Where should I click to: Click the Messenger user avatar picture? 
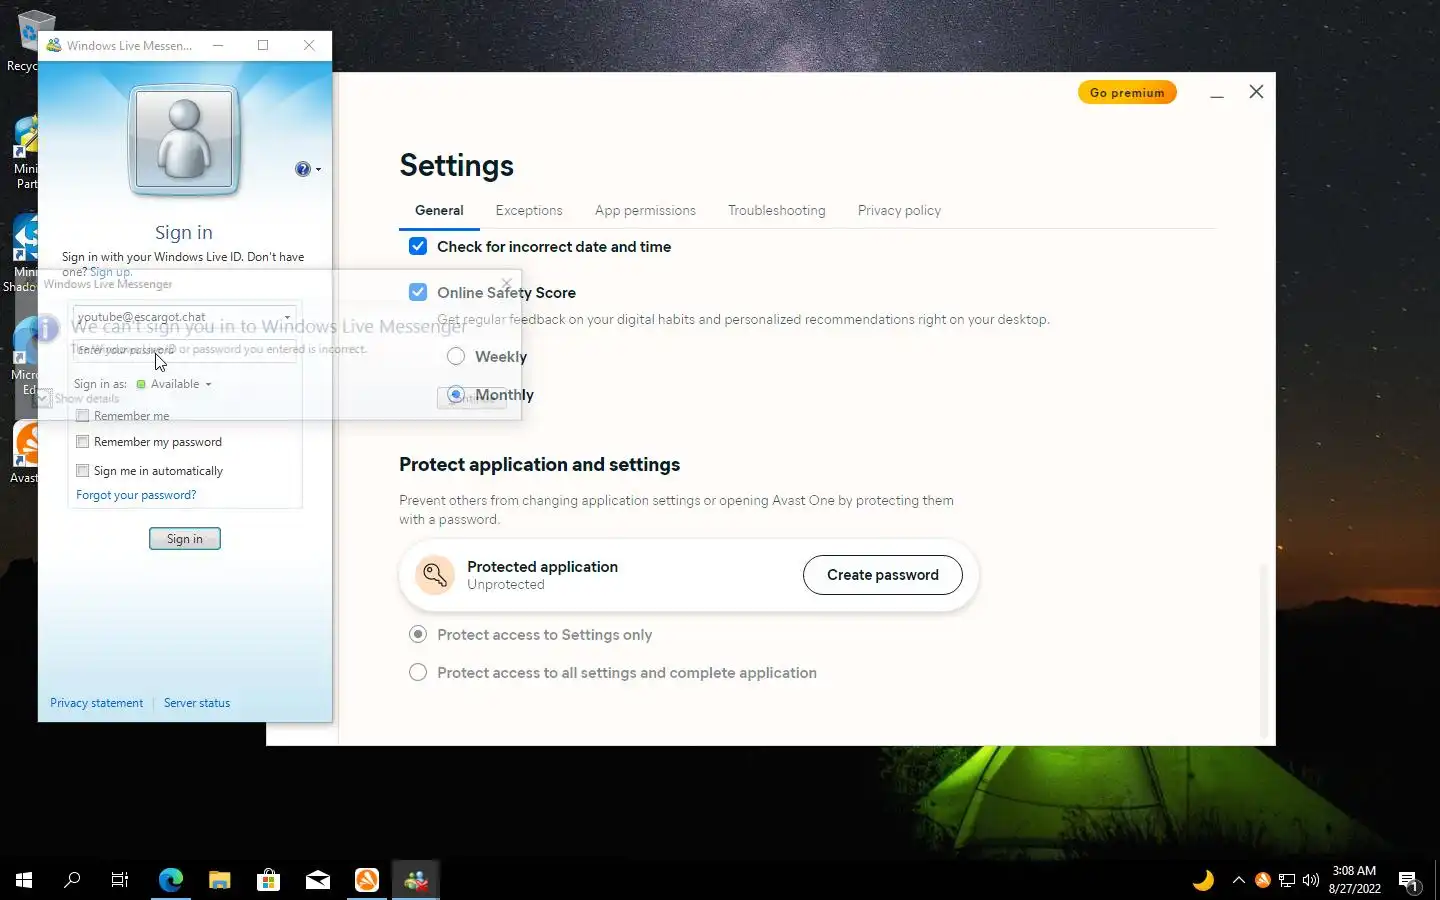184,140
